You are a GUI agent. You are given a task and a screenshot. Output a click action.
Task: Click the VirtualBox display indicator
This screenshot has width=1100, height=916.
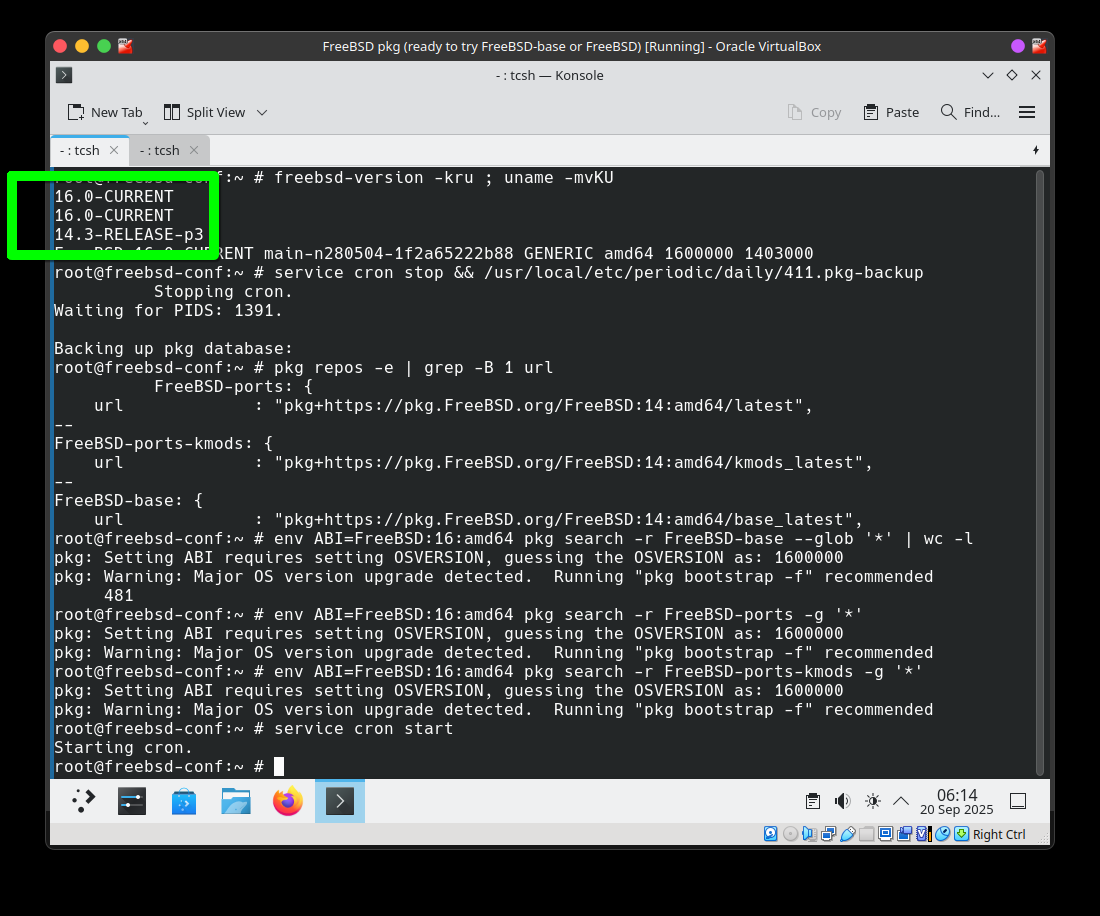click(x=885, y=834)
